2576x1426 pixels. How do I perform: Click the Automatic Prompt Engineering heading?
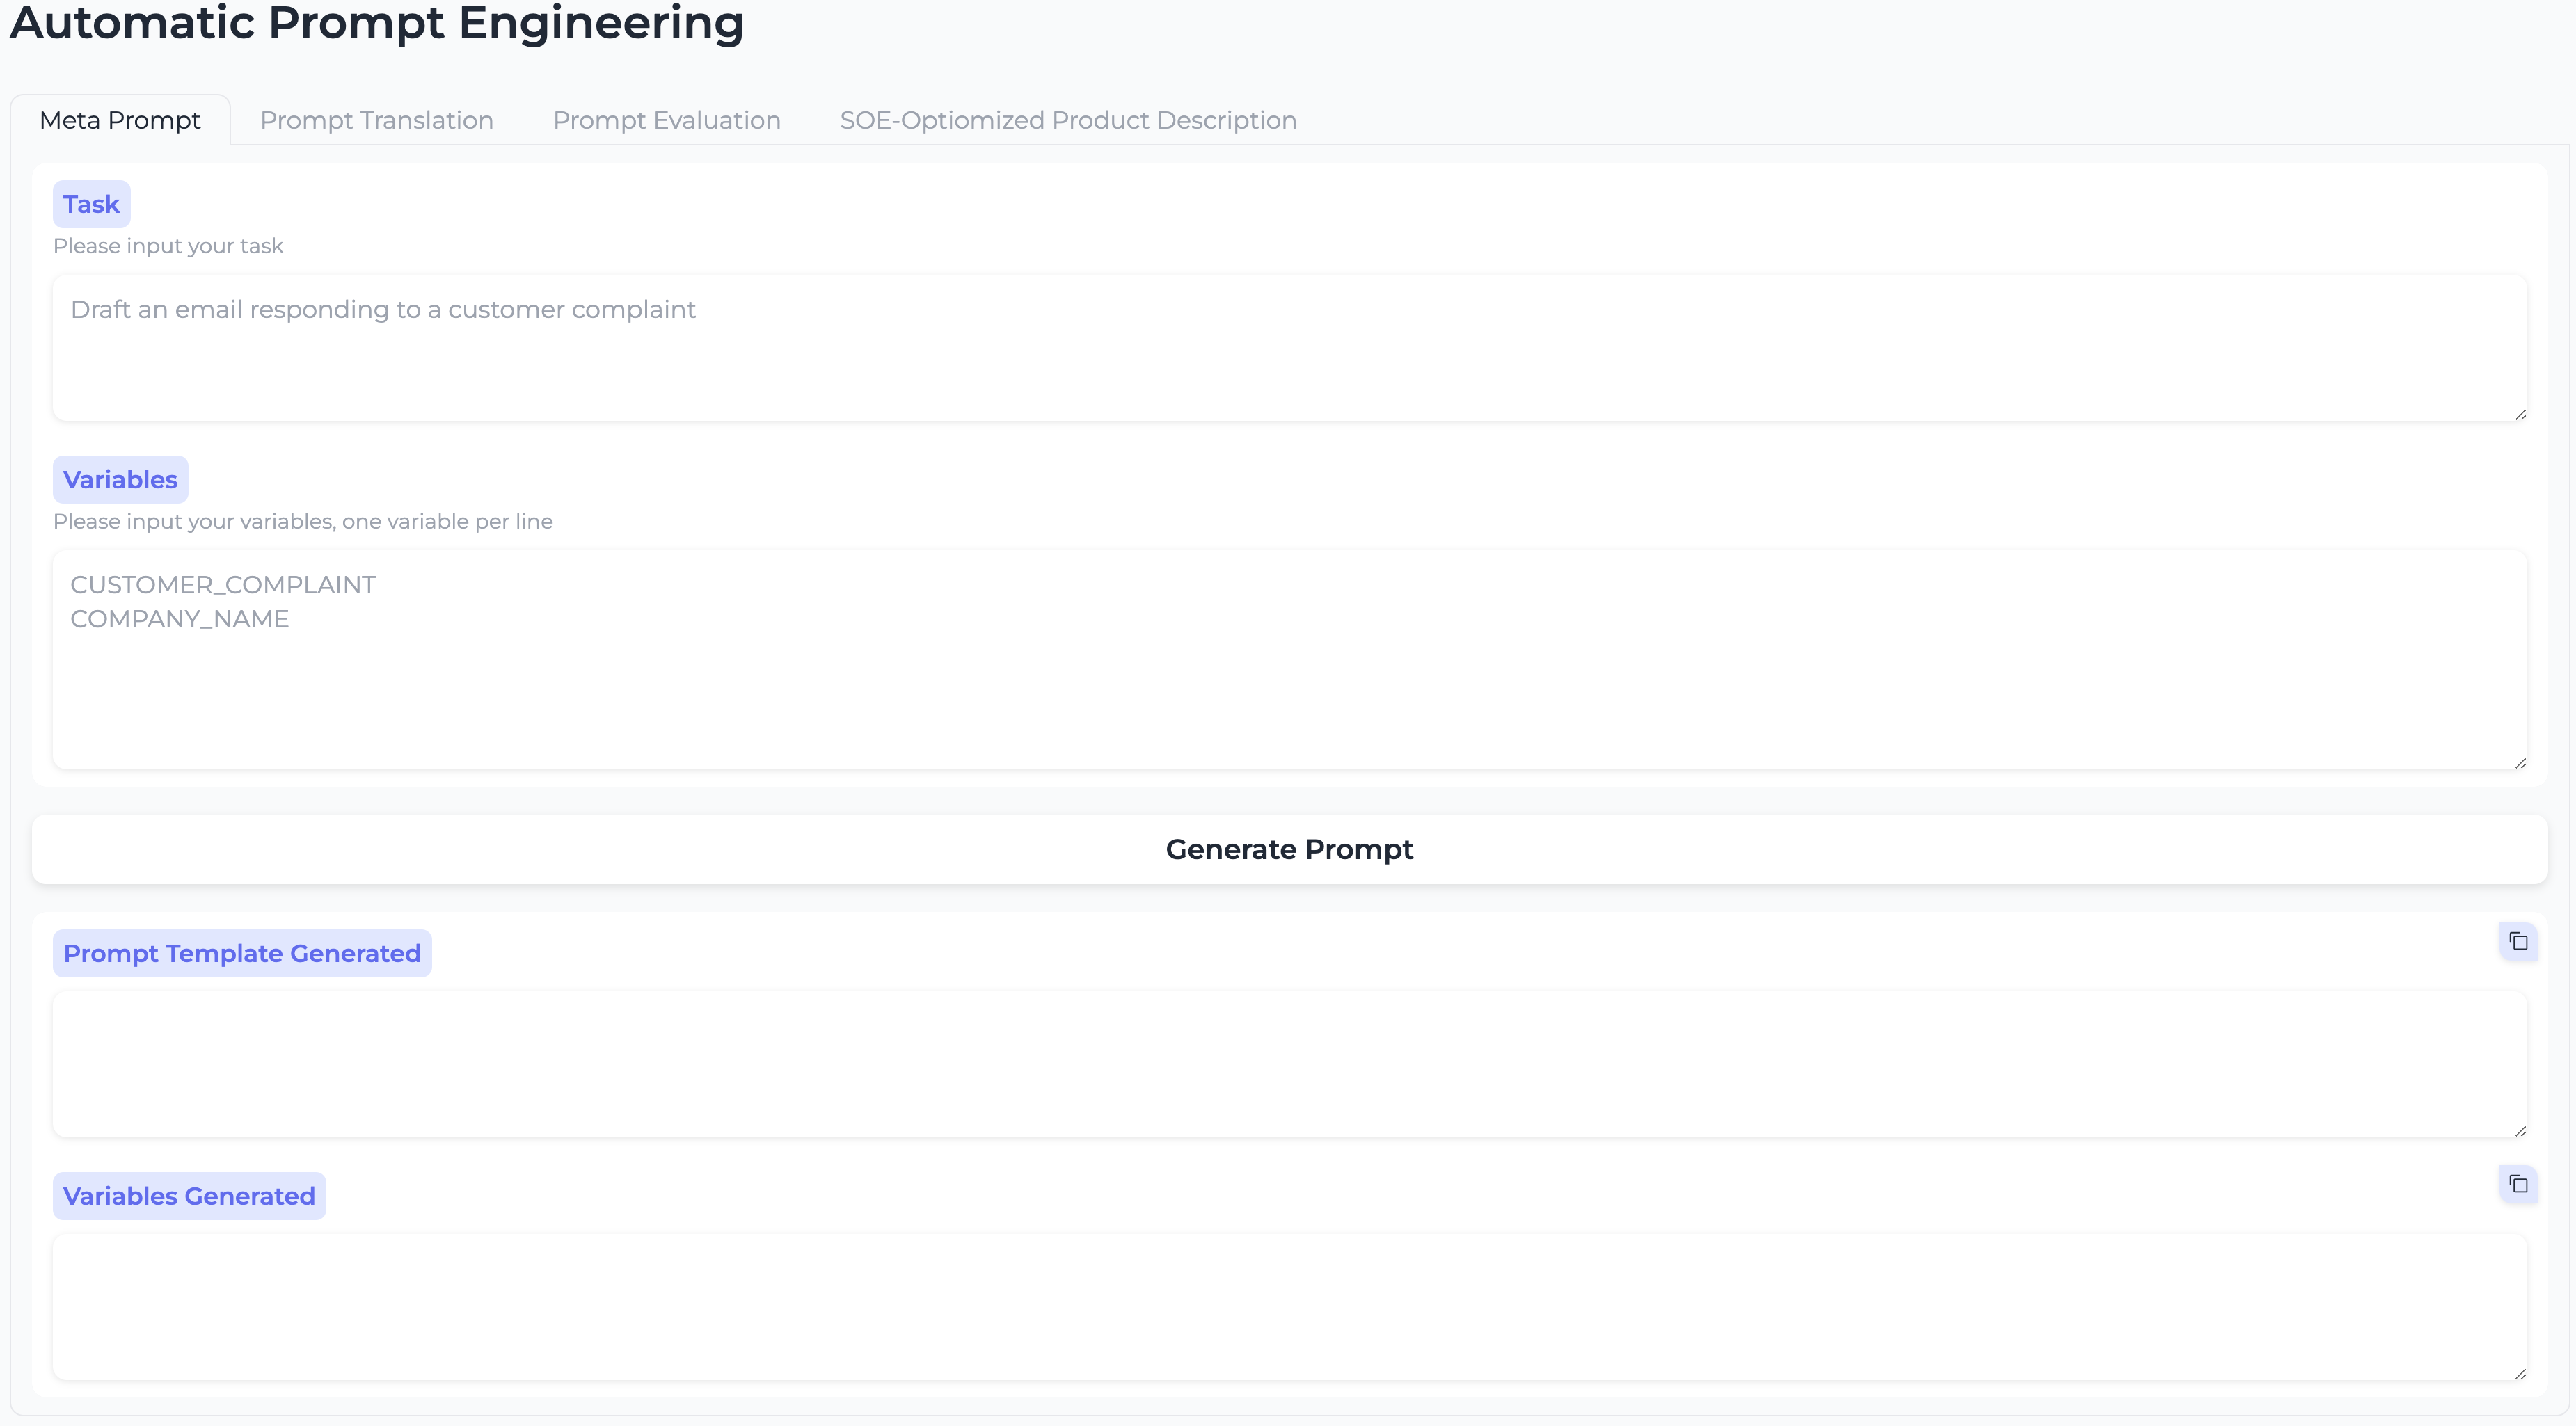[376, 24]
